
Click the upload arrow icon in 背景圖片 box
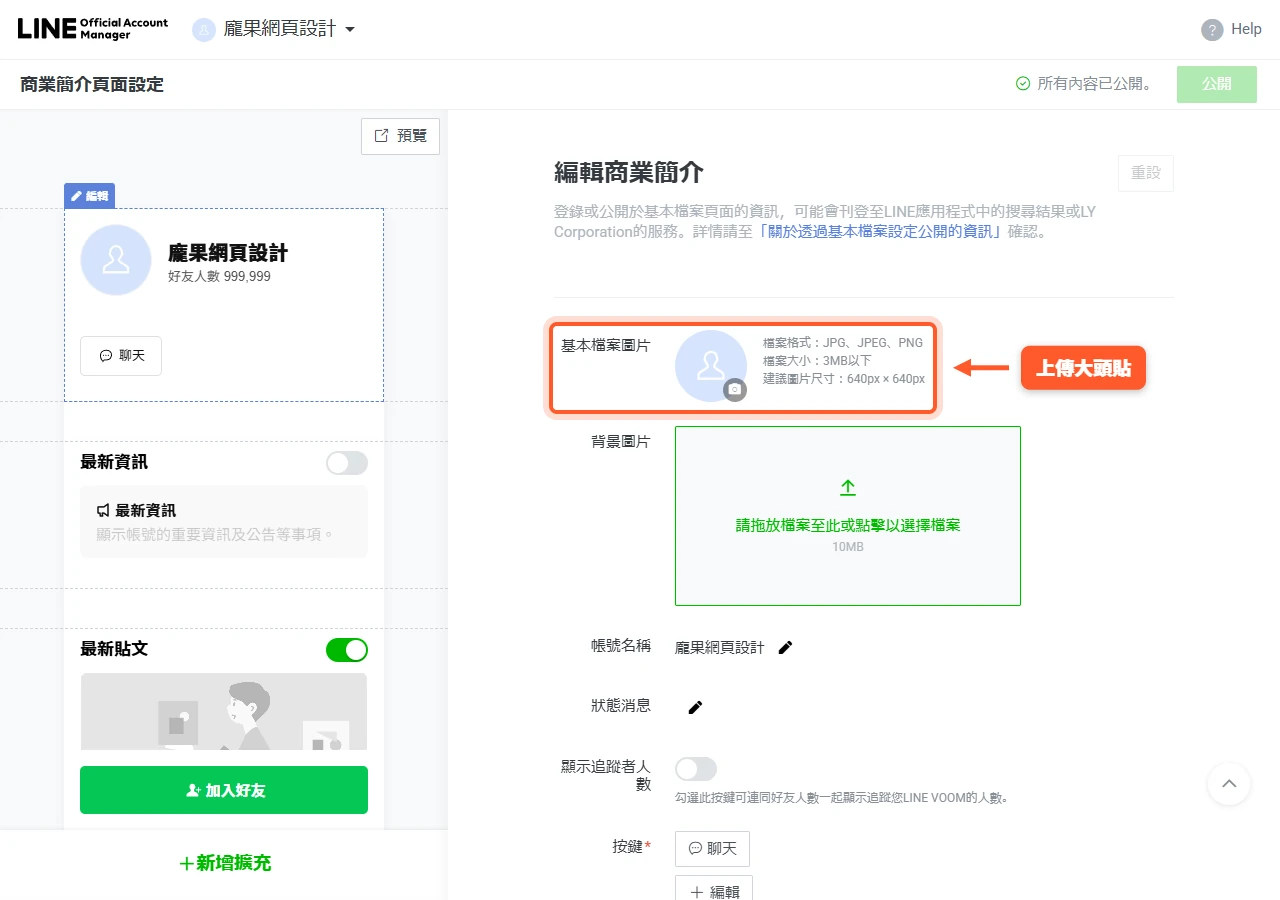click(x=848, y=488)
